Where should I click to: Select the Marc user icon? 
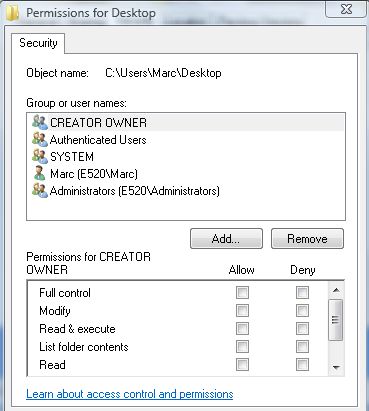[x=40, y=173]
